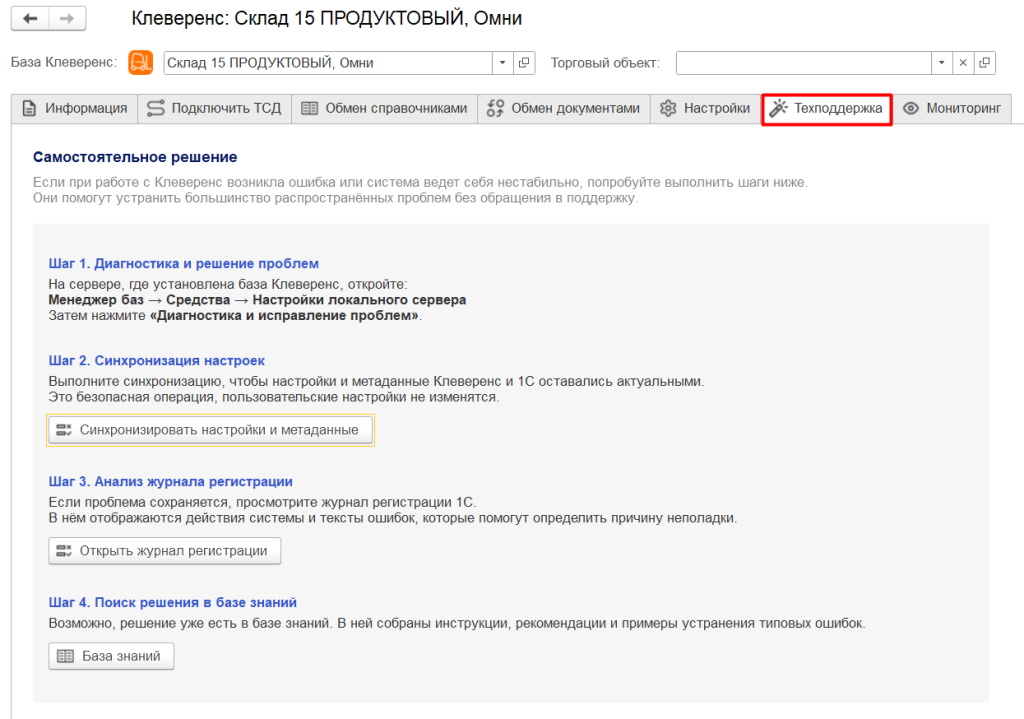This screenshot has height=719, width=1024.
Task: Open the Торговый объект dropdown
Action: point(941,62)
